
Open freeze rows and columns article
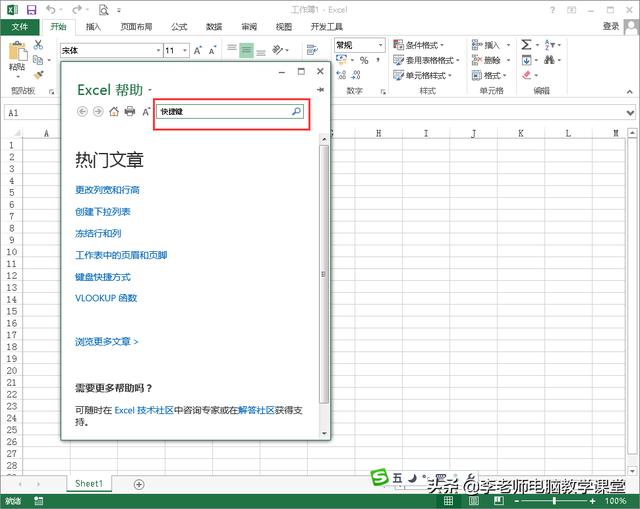pyautogui.click(x=98, y=233)
